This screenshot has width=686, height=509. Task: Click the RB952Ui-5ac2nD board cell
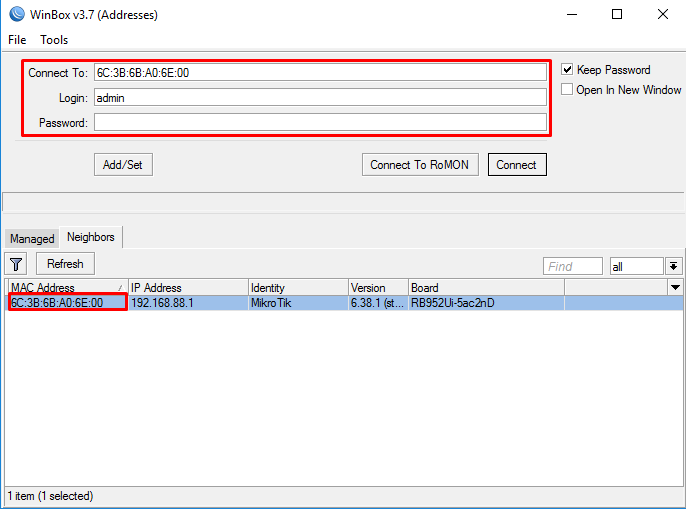[x=486, y=303]
